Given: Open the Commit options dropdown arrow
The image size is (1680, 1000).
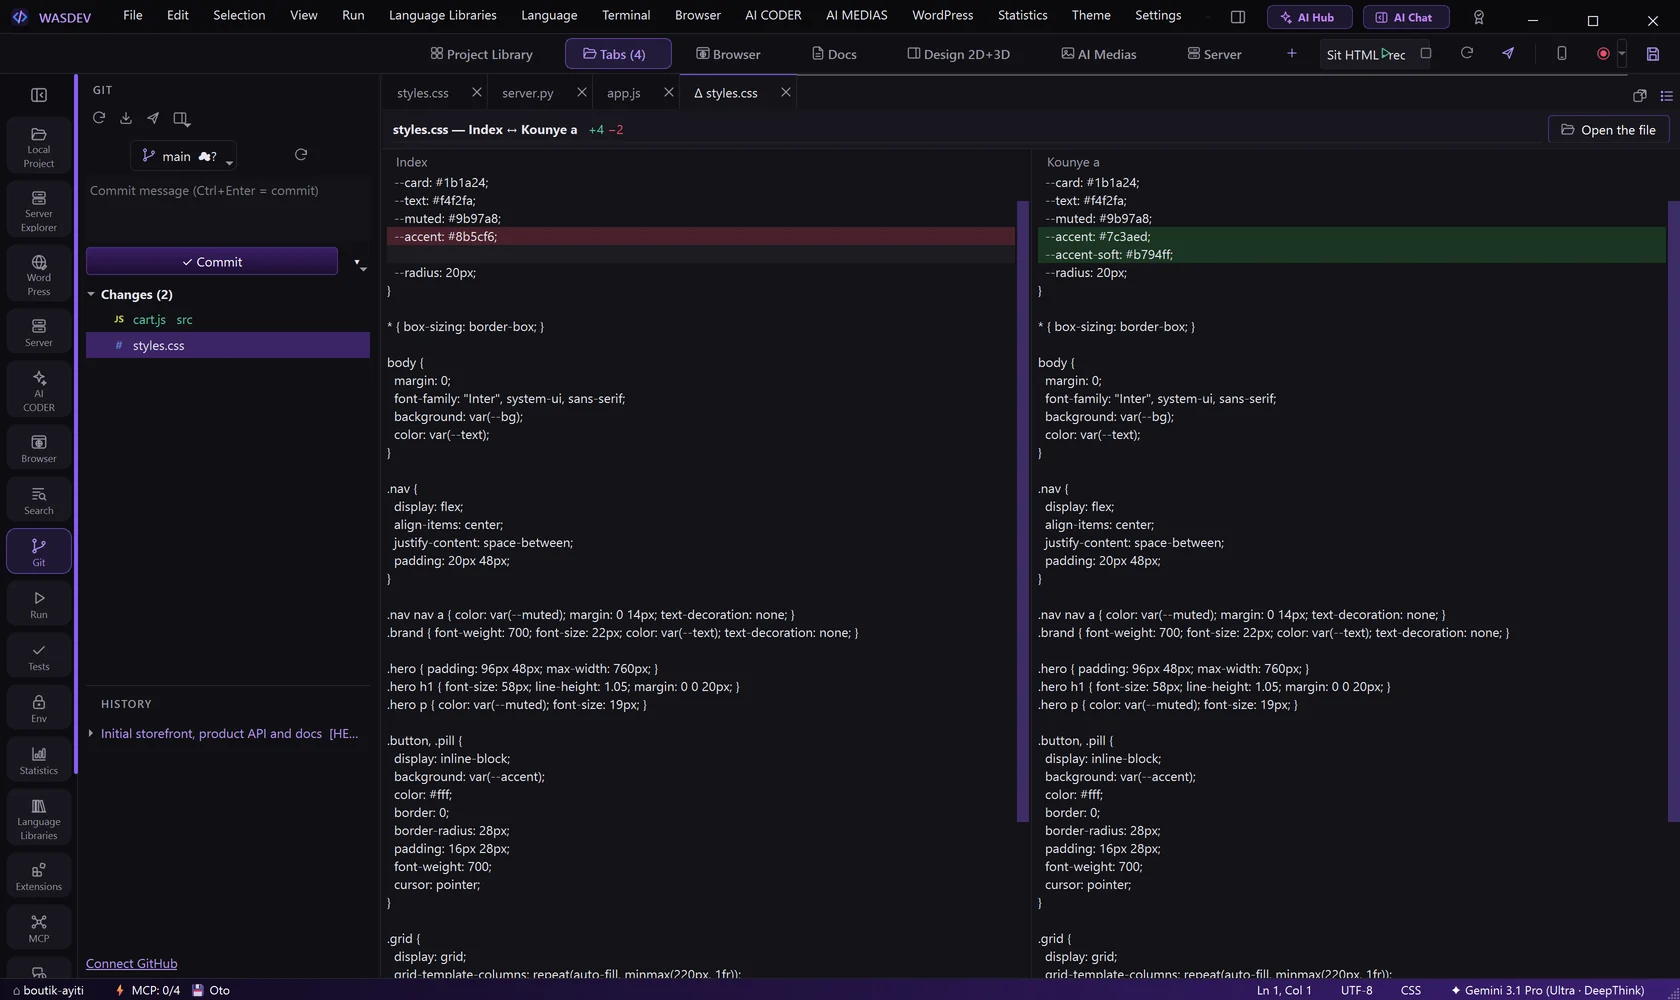Looking at the screenshot, I should (x=359, y=263).
